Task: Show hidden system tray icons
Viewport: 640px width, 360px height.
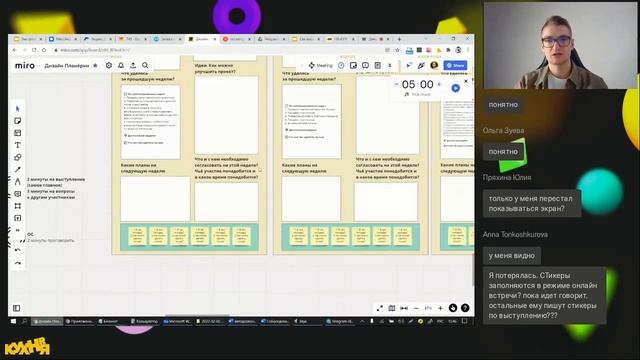Action: (x=362, y=322)
